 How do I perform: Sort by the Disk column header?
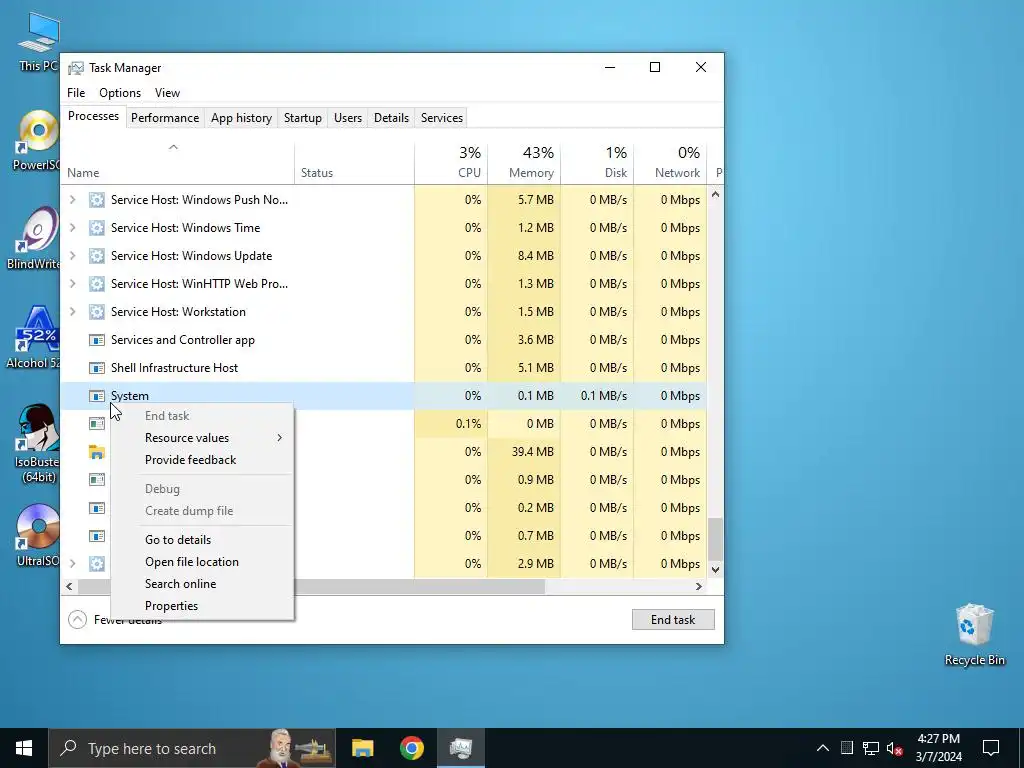coord(597,162)
